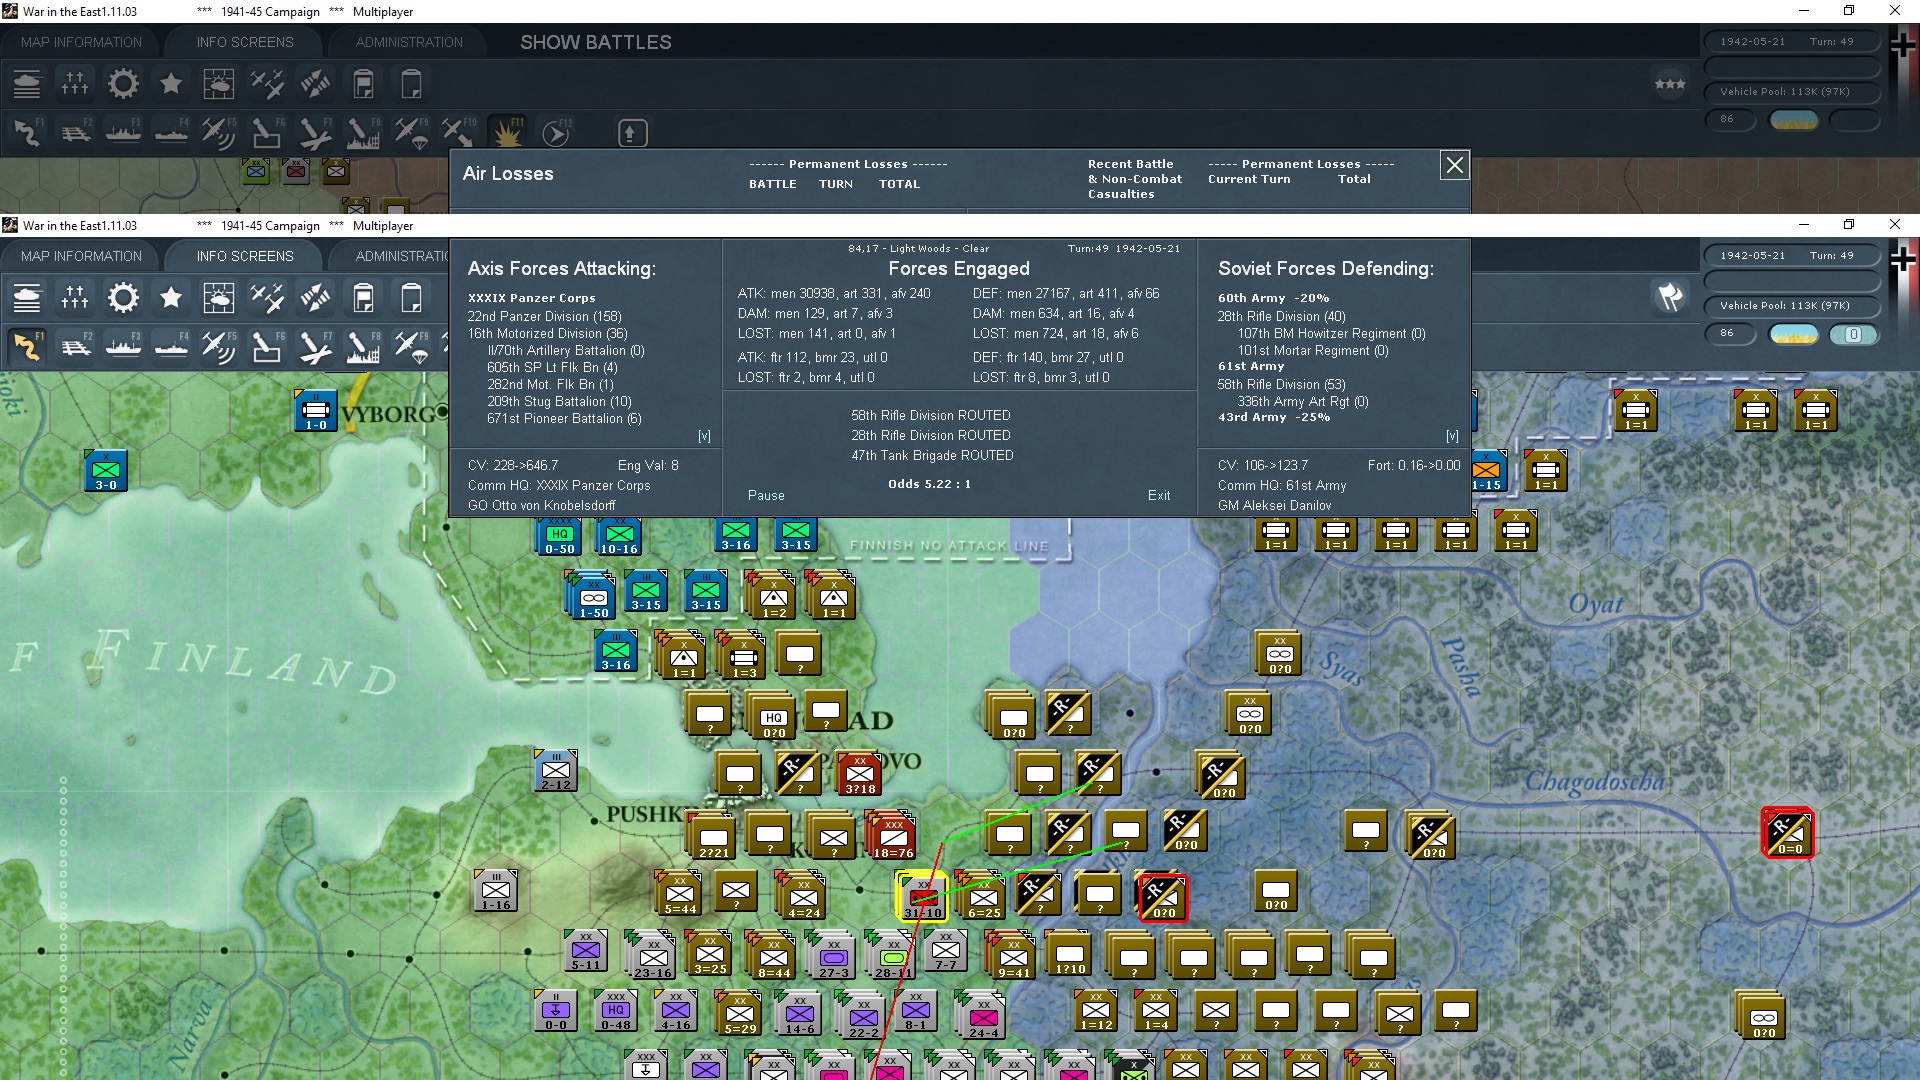
Task: Switch to the MAP INFORMATION tab
Action: click(81, 255)
